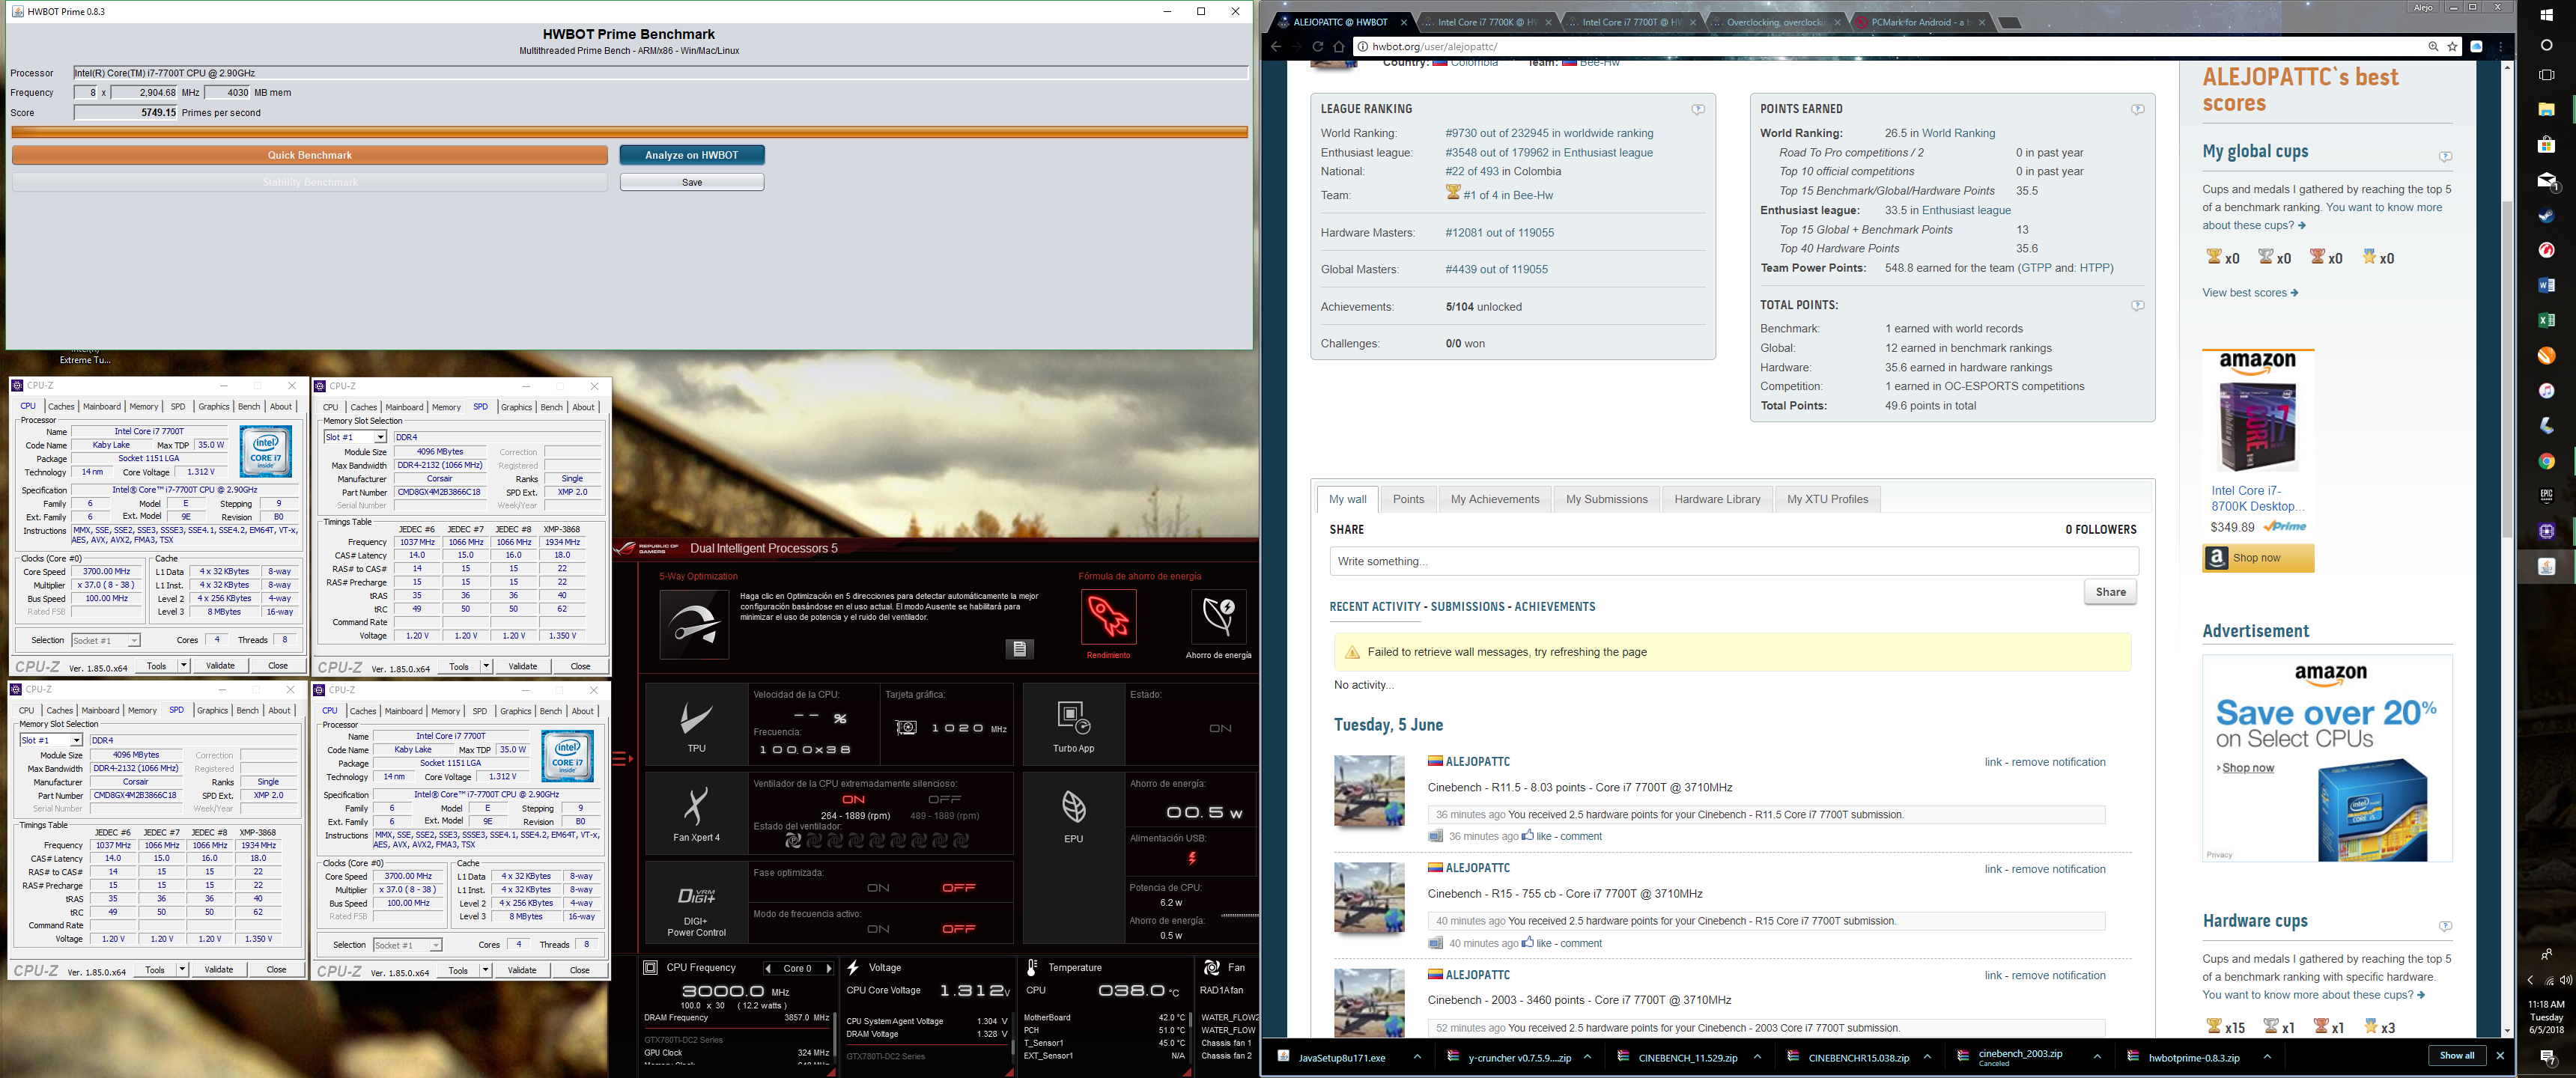The width and height of the screenshot is (2576, 1078).
Task: Open DIGI+ Power Control icon
Action: 696,895
